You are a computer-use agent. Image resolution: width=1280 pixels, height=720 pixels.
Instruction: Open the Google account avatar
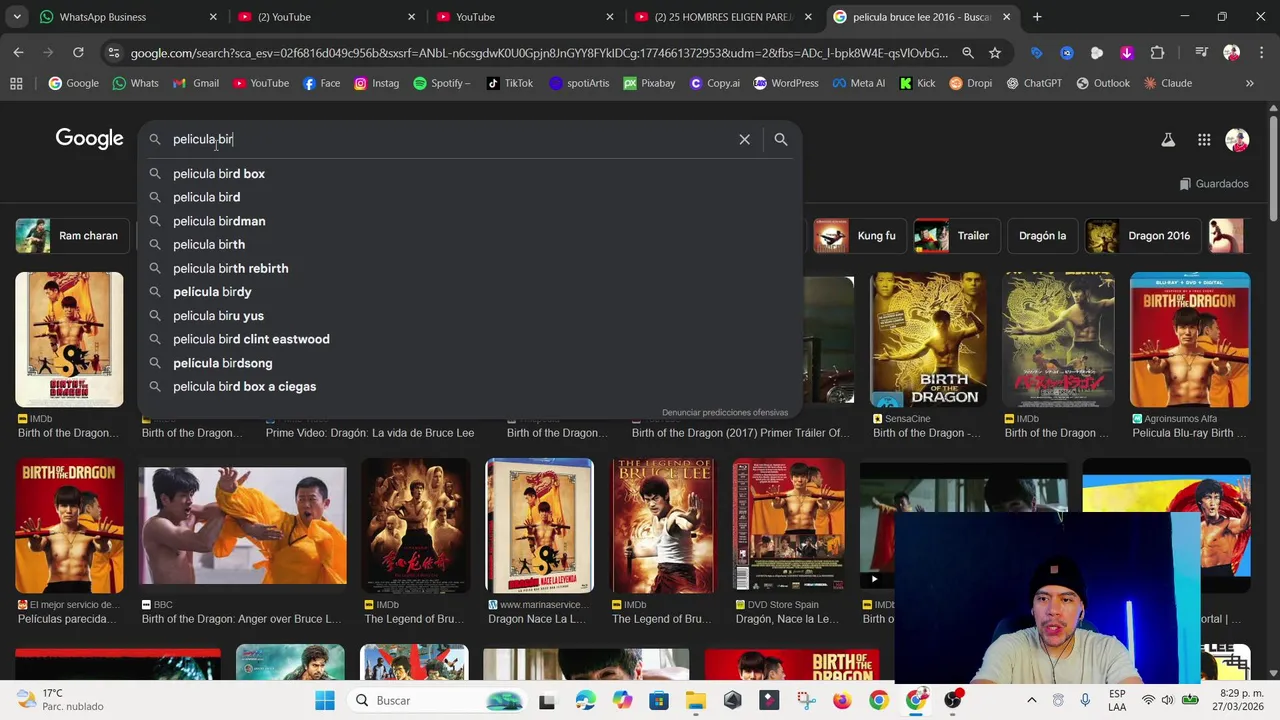(1237, 140)
